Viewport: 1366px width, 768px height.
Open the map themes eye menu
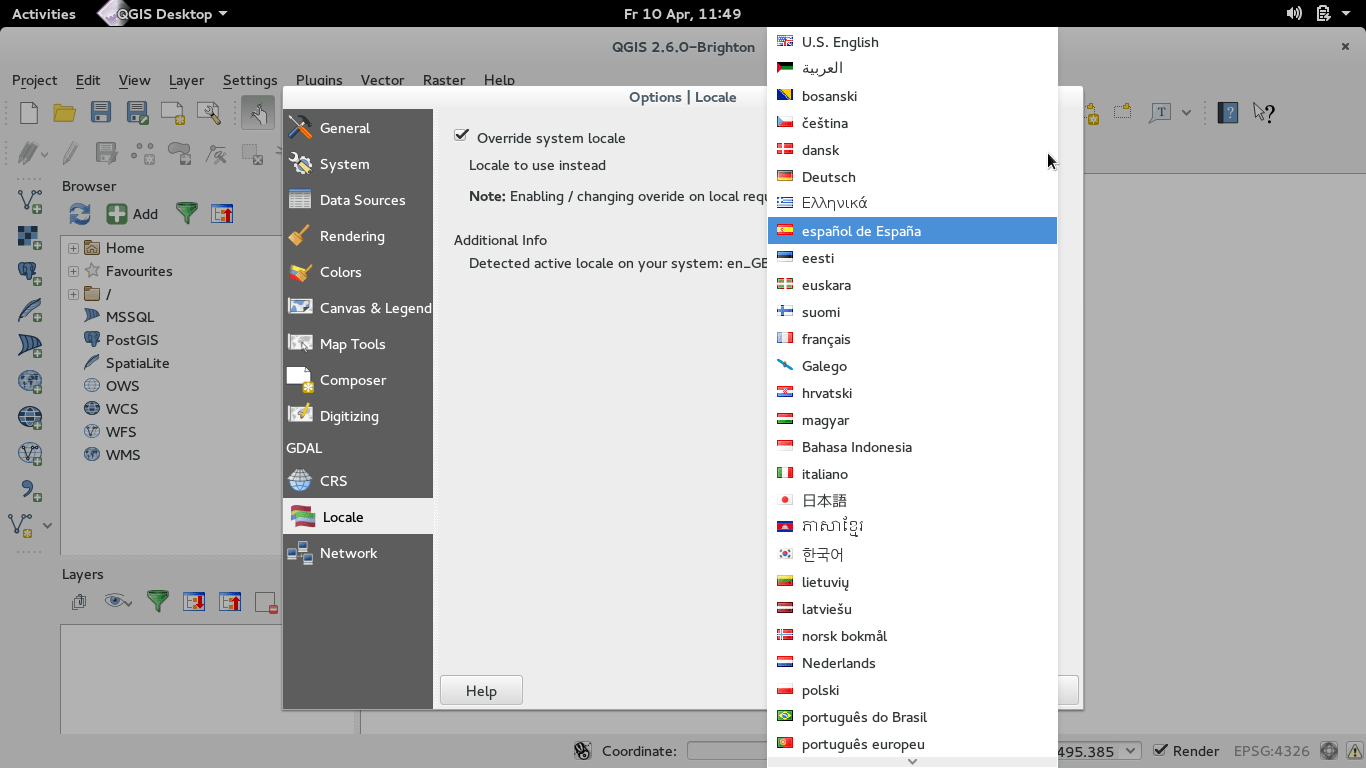pyautogui.click(x=117, y=601)
